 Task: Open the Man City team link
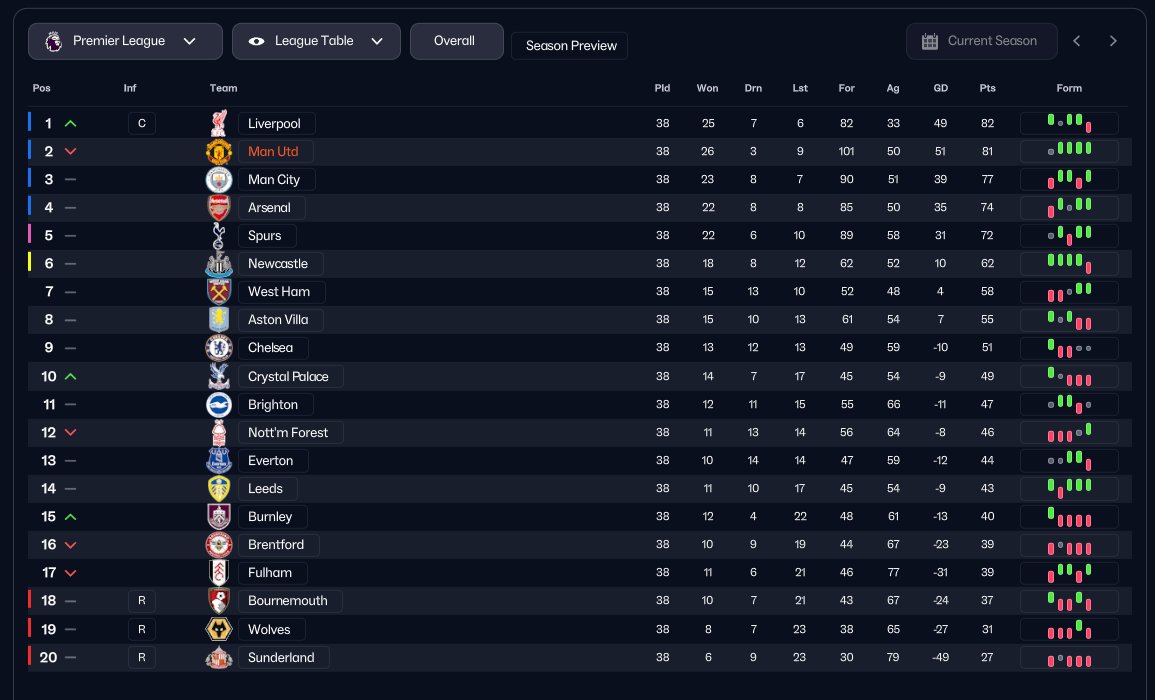coord(274,180)
